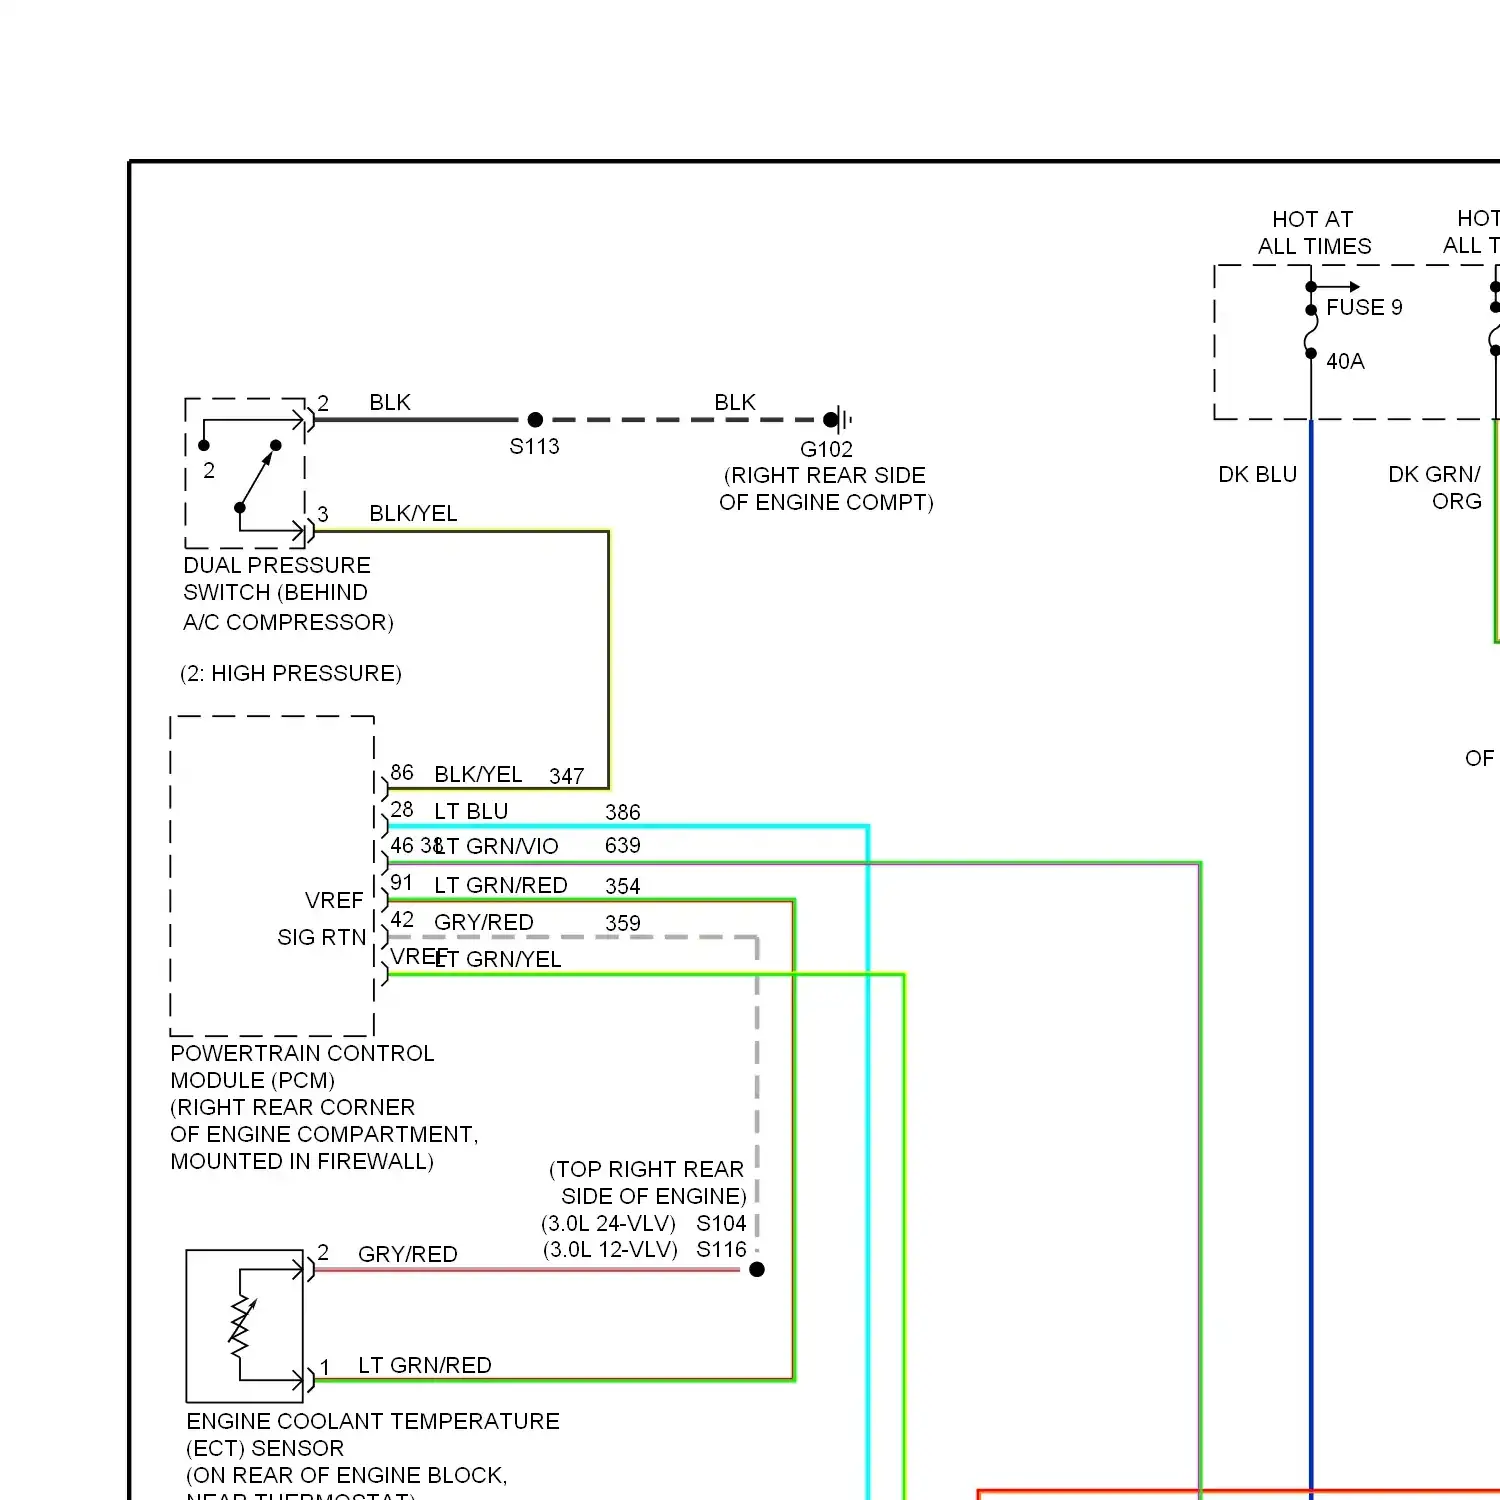The height and width of the screenshot is (1500, 1500).
Task: Click the fuse 9 symbol
Action: tap(1311, 330)
